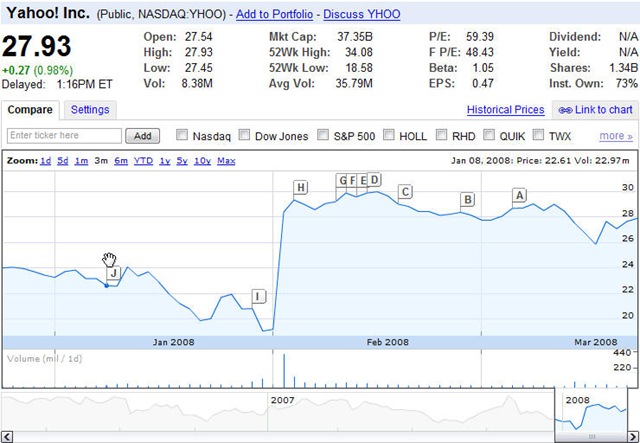Click news marker E on the chart
Viewport: 640px width, 443px height.
(362, 180)
